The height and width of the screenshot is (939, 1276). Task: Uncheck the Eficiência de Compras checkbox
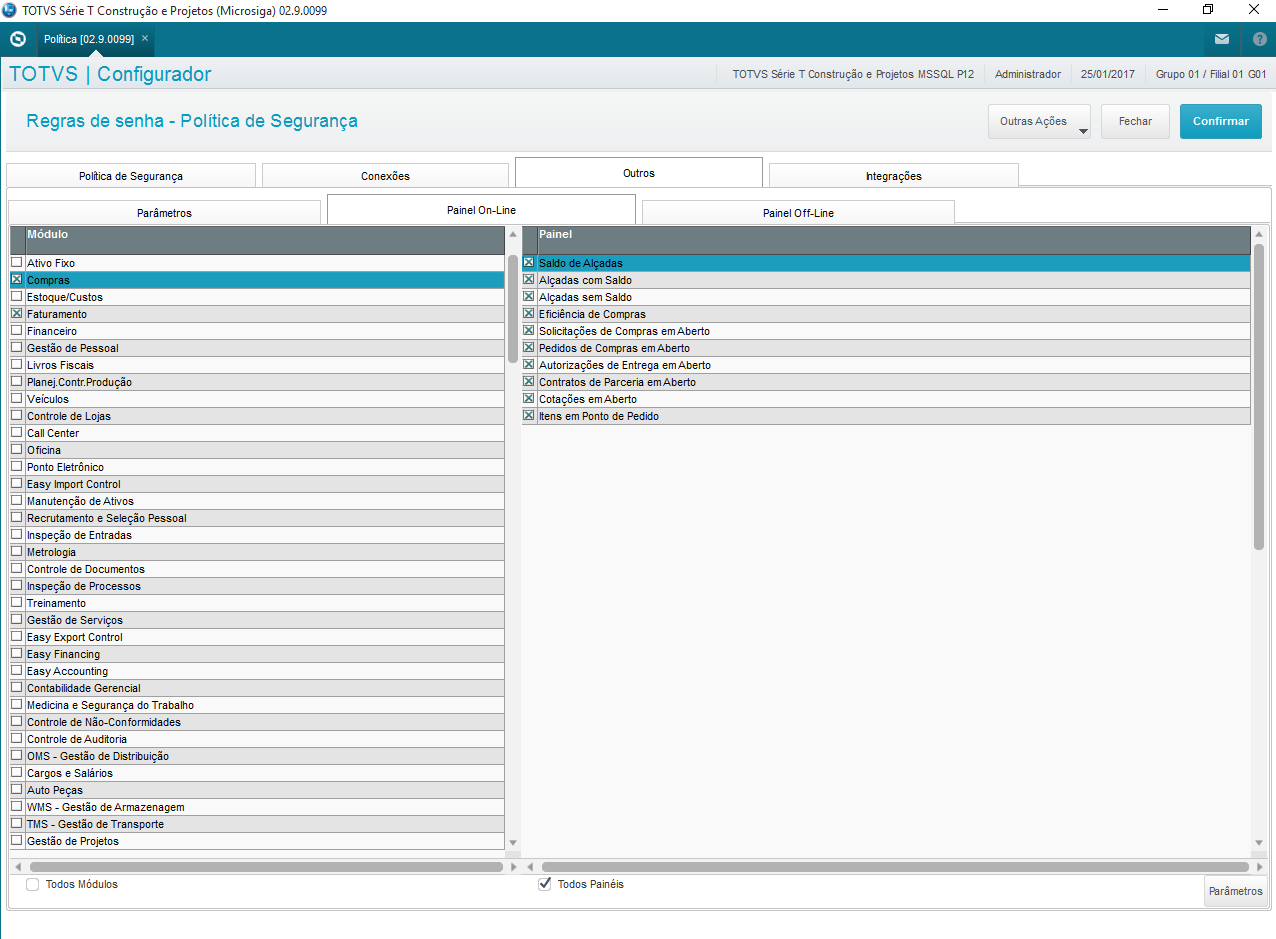pyautogui.click(x=529, y=313)
